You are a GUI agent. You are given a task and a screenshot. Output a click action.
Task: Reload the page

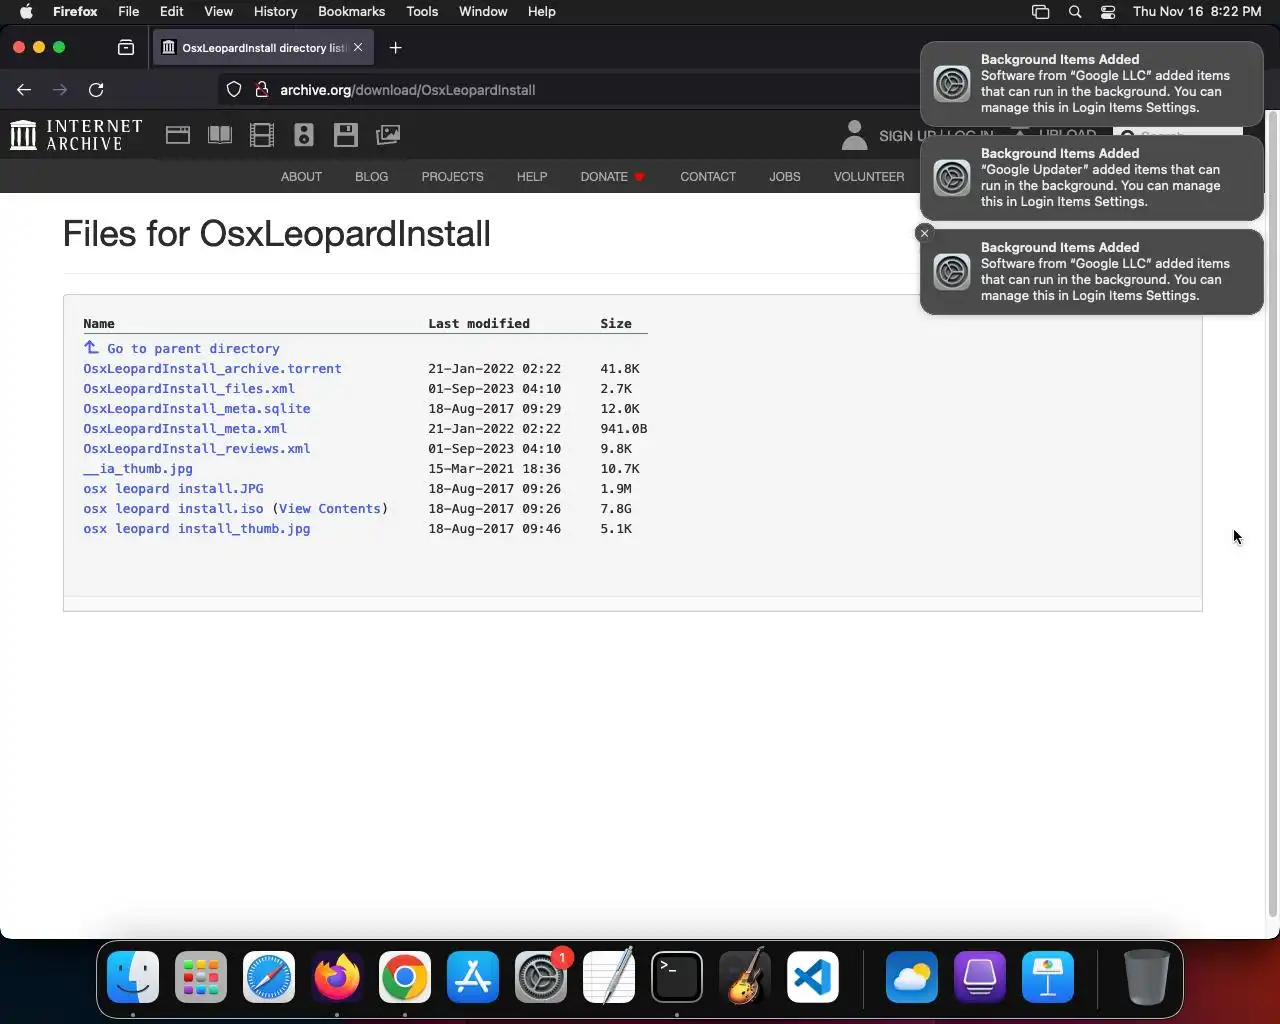(96, 90)
